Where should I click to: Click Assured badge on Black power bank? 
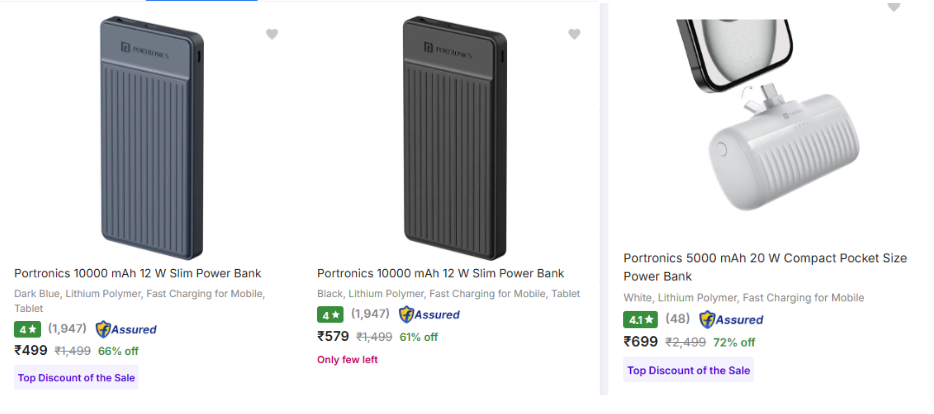(x=429, y=314)
